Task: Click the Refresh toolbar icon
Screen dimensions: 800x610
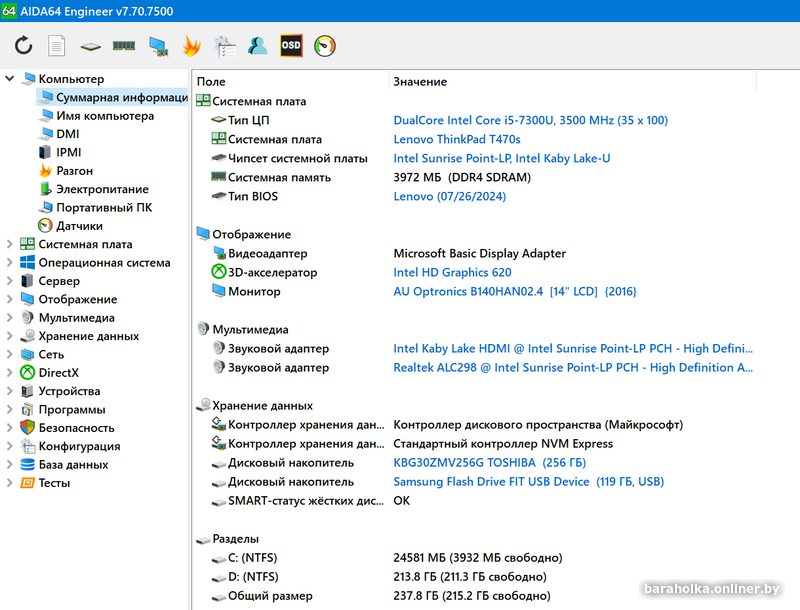Action: [23, 46]
